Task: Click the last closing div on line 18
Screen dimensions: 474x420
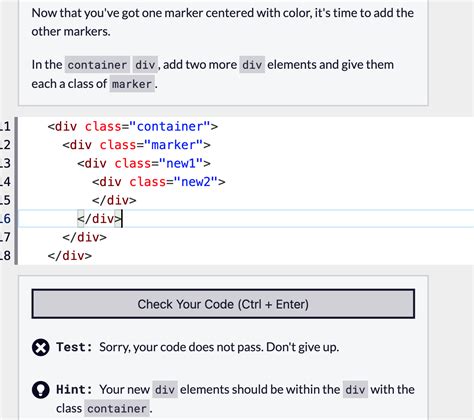Action: [69, 256]
